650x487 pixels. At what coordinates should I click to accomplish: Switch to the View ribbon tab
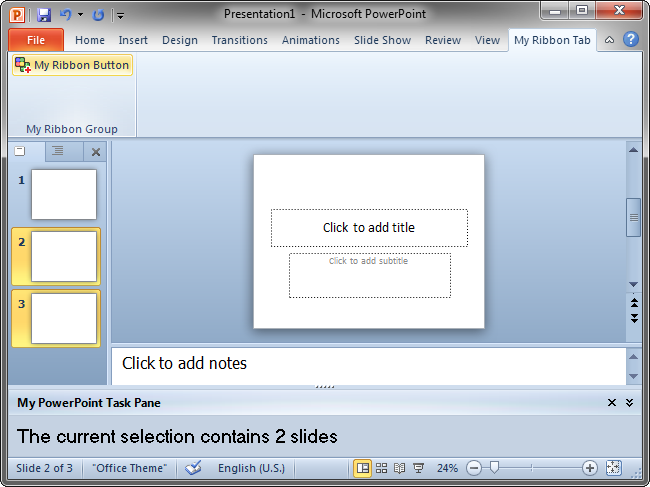[487, 40]
